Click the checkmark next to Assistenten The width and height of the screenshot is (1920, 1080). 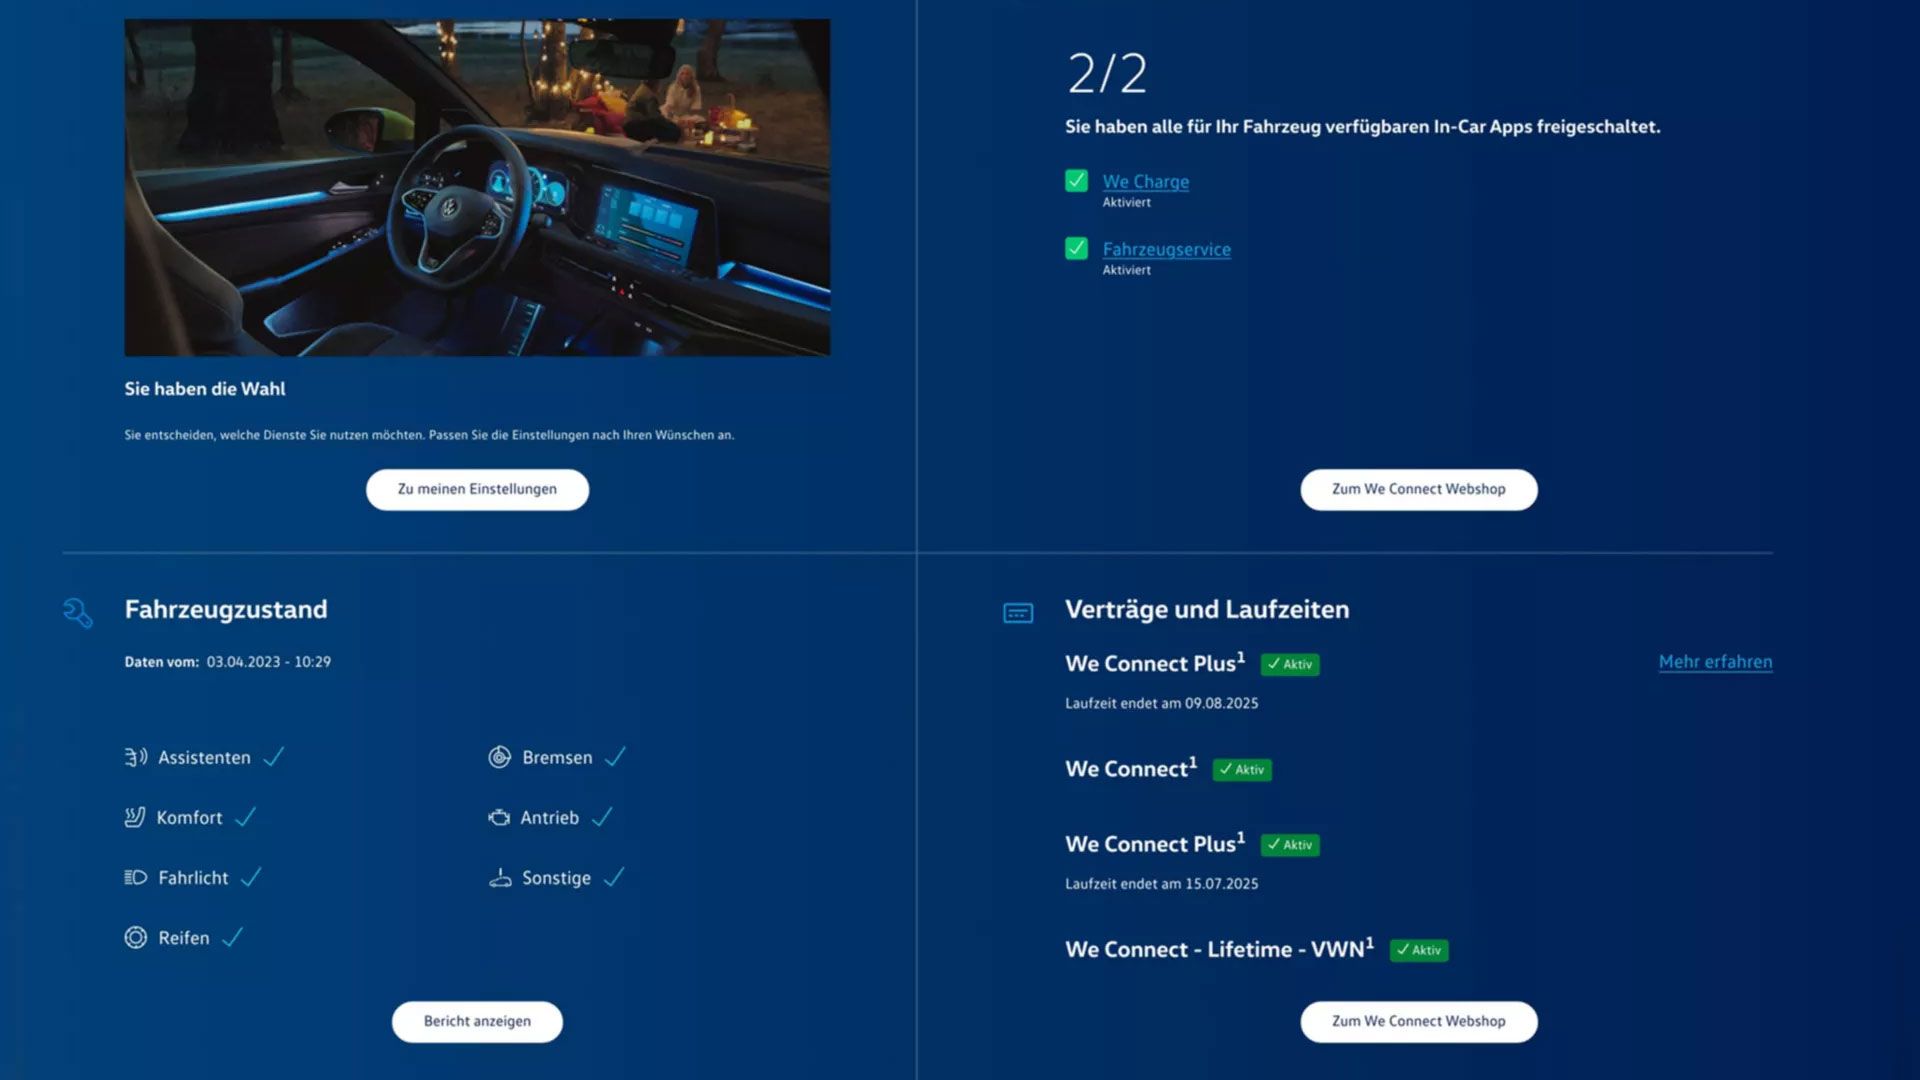(274, 757)
